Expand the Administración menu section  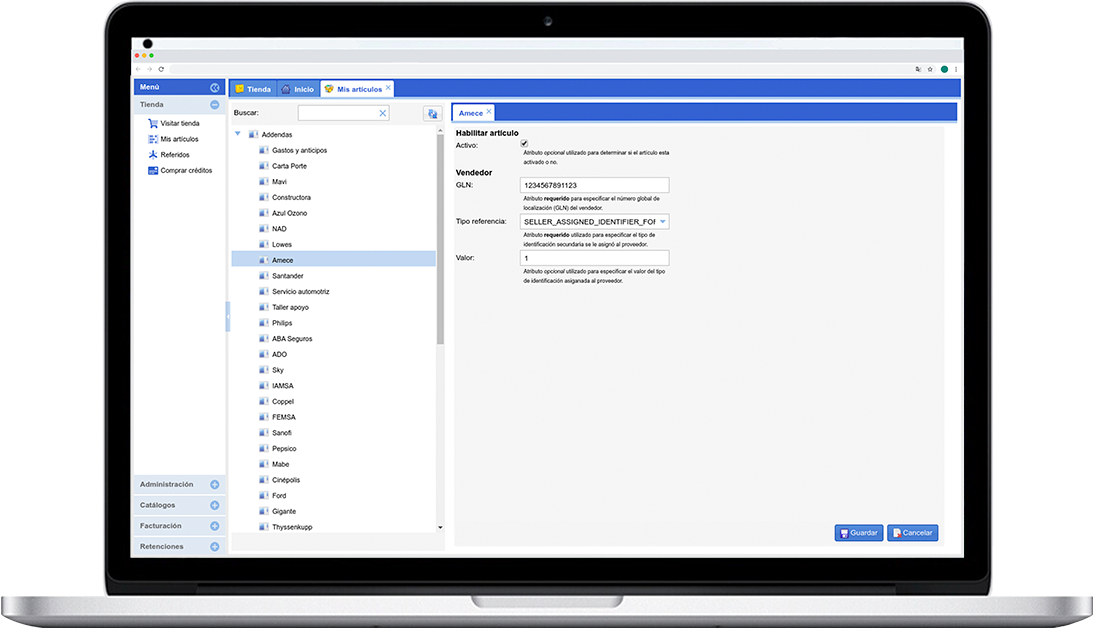(x=214, y=485)
